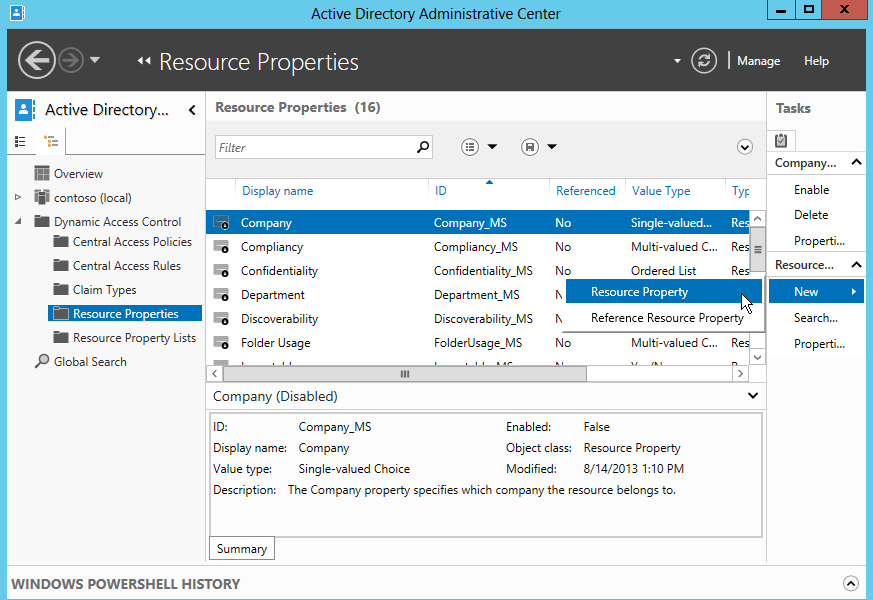
Task: Click the Confidentiality row icon
Action: [x=222, y=271]
